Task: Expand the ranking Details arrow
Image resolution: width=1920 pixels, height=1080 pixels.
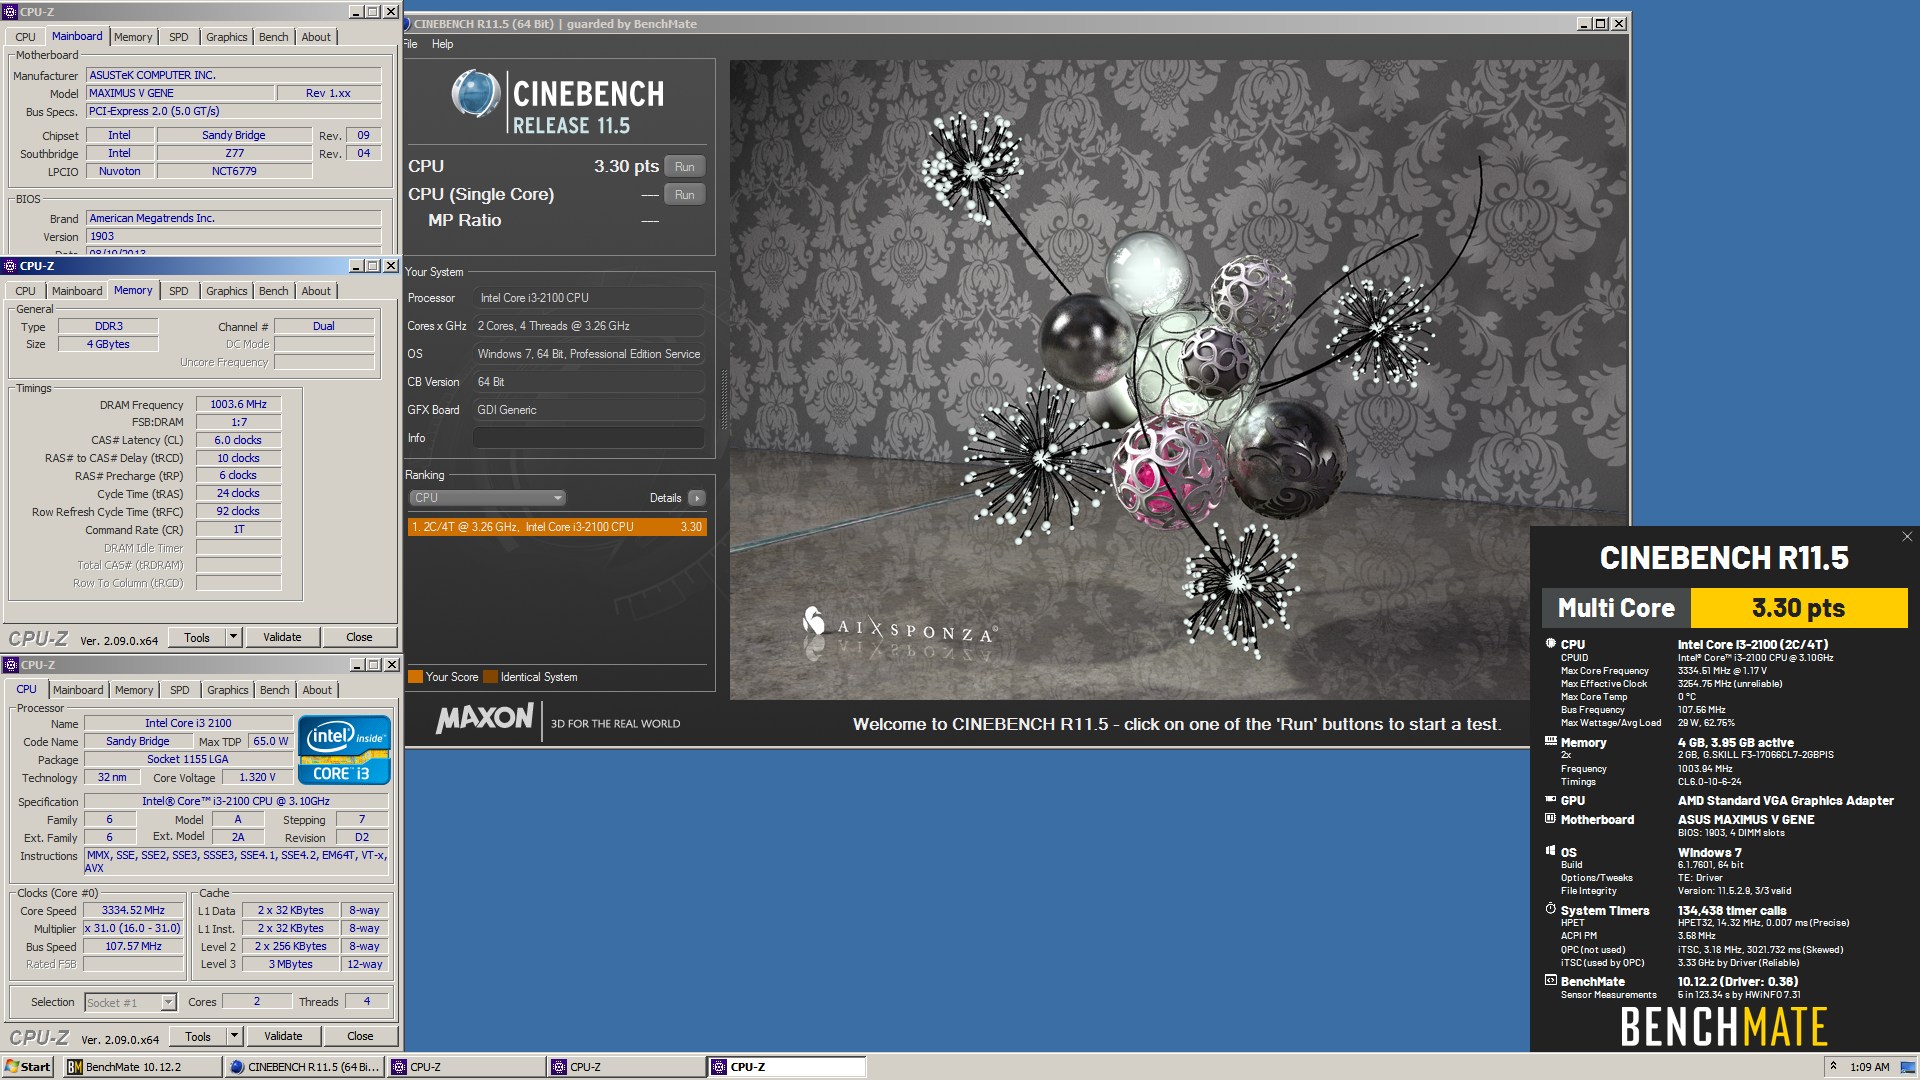Action: pos(697,498)
